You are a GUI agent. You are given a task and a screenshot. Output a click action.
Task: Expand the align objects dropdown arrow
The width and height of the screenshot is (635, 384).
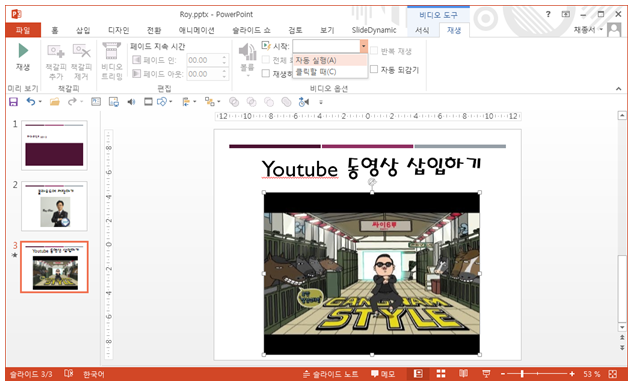tap(195, 102)
